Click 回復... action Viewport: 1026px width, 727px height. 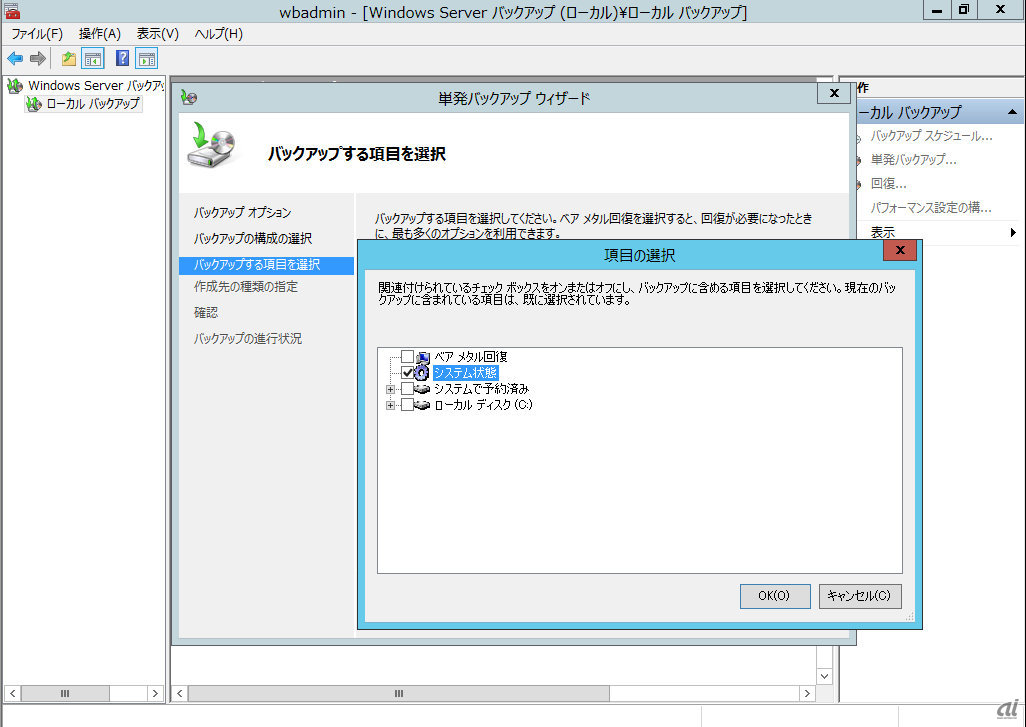click(x=888, y=184)
